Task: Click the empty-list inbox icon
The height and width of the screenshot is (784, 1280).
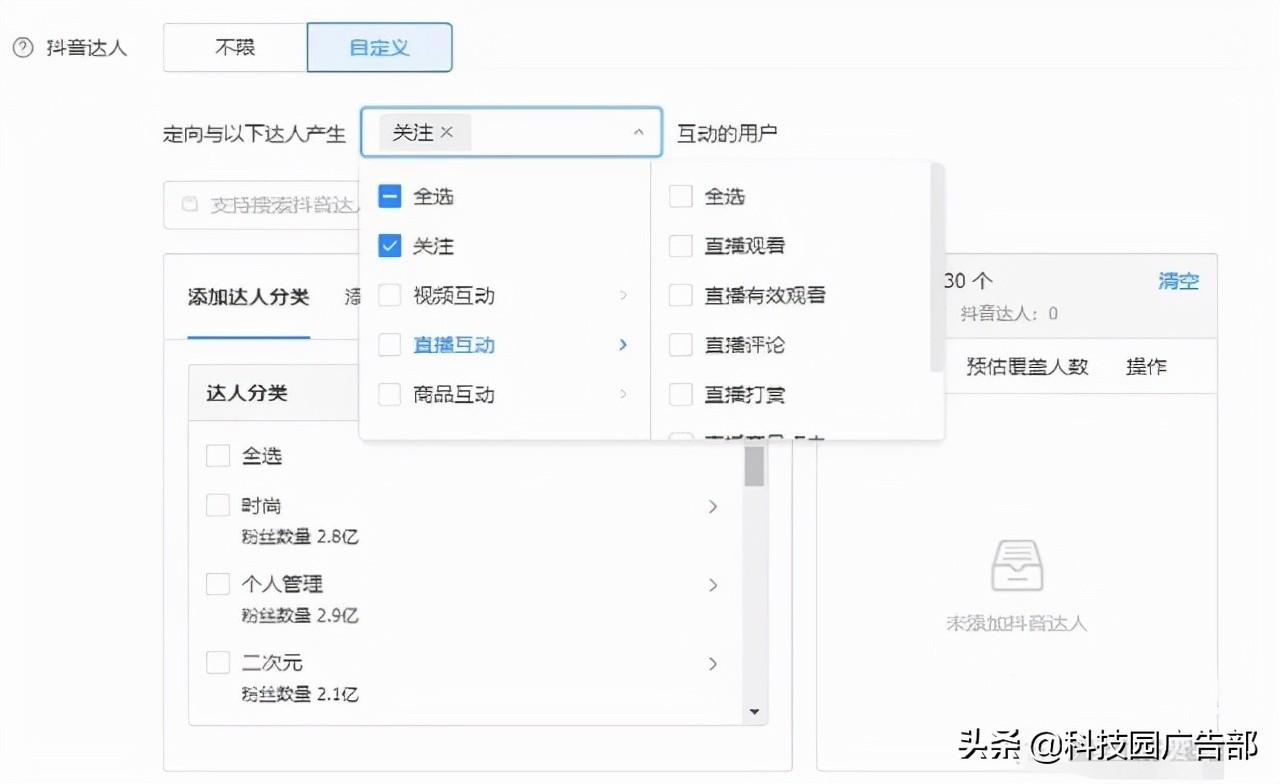Action: (x=1016, y=565)
